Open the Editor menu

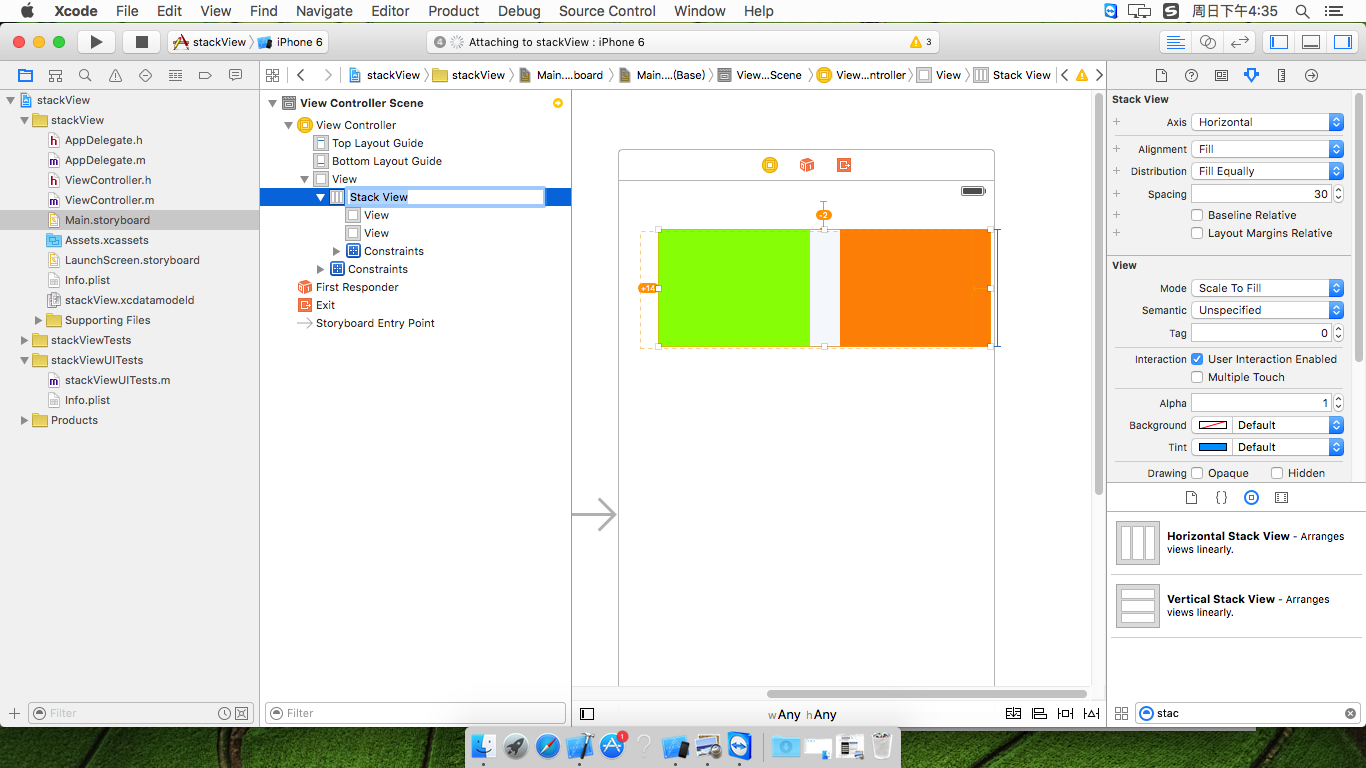click(390, 11)
